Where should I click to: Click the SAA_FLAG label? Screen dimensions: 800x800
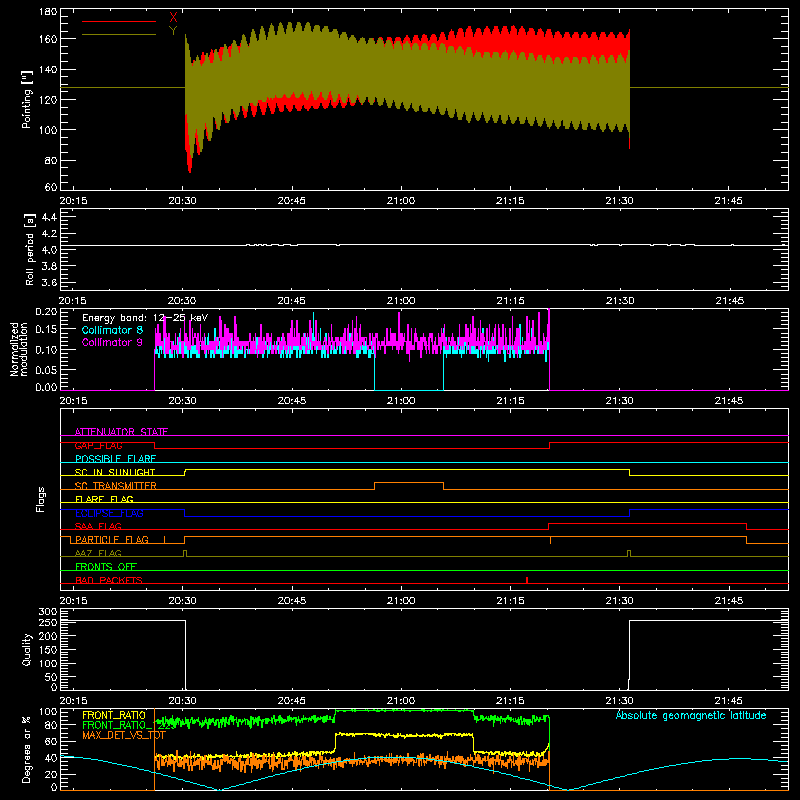(98, 526)
